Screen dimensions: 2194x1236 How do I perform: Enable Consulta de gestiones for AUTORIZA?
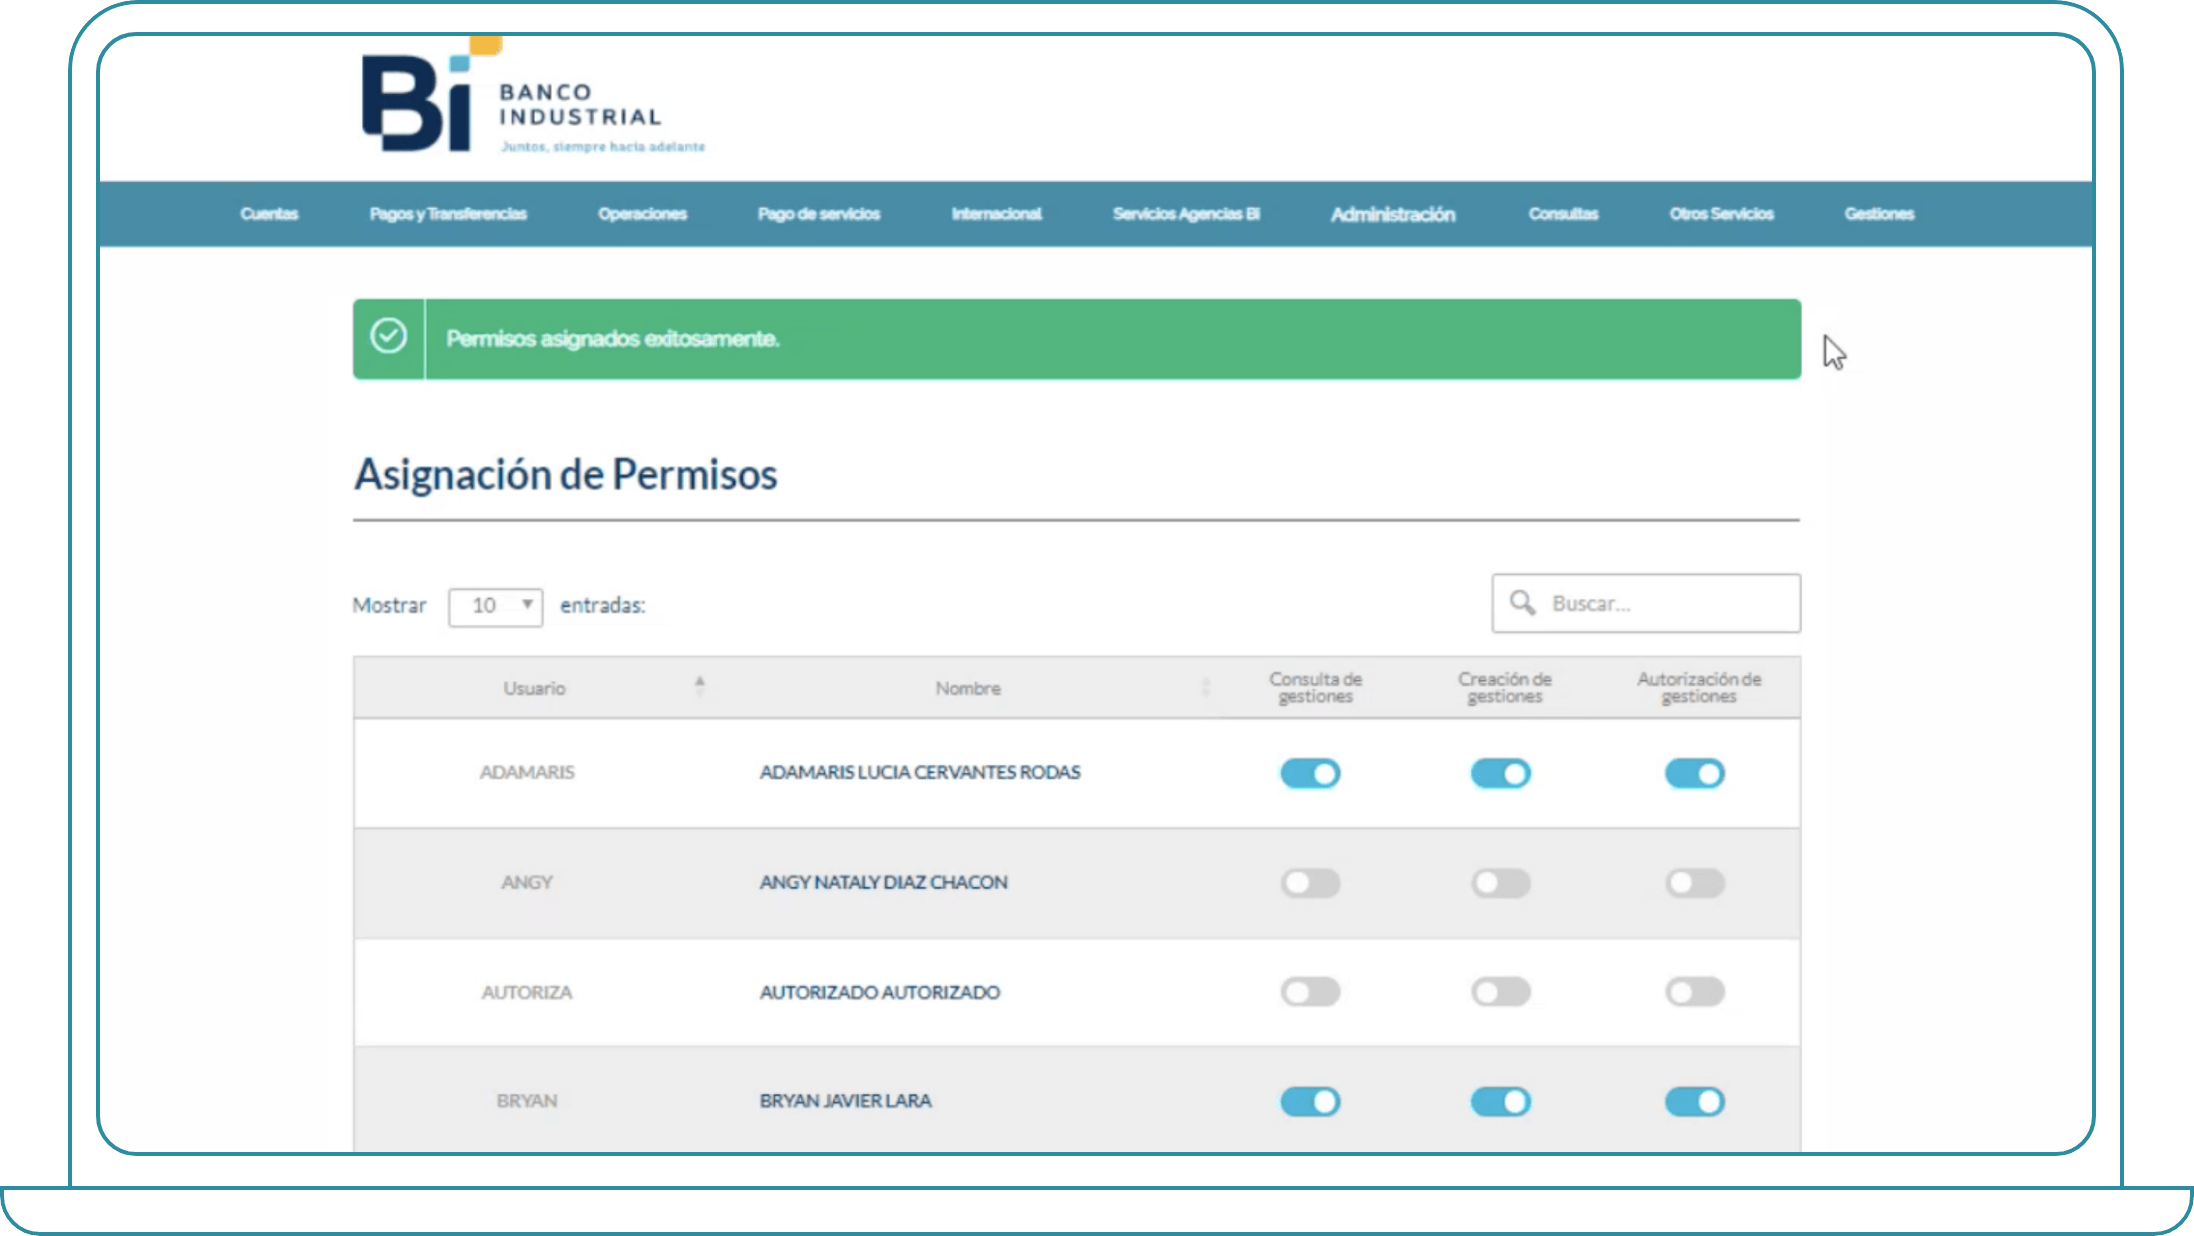coord(1310,991)
